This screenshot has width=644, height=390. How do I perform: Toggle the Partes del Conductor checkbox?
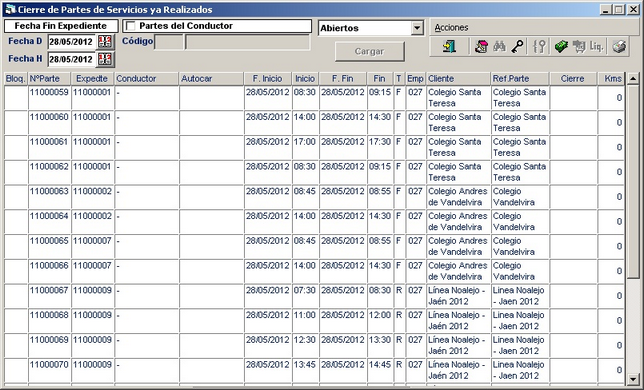pos(131,26)
